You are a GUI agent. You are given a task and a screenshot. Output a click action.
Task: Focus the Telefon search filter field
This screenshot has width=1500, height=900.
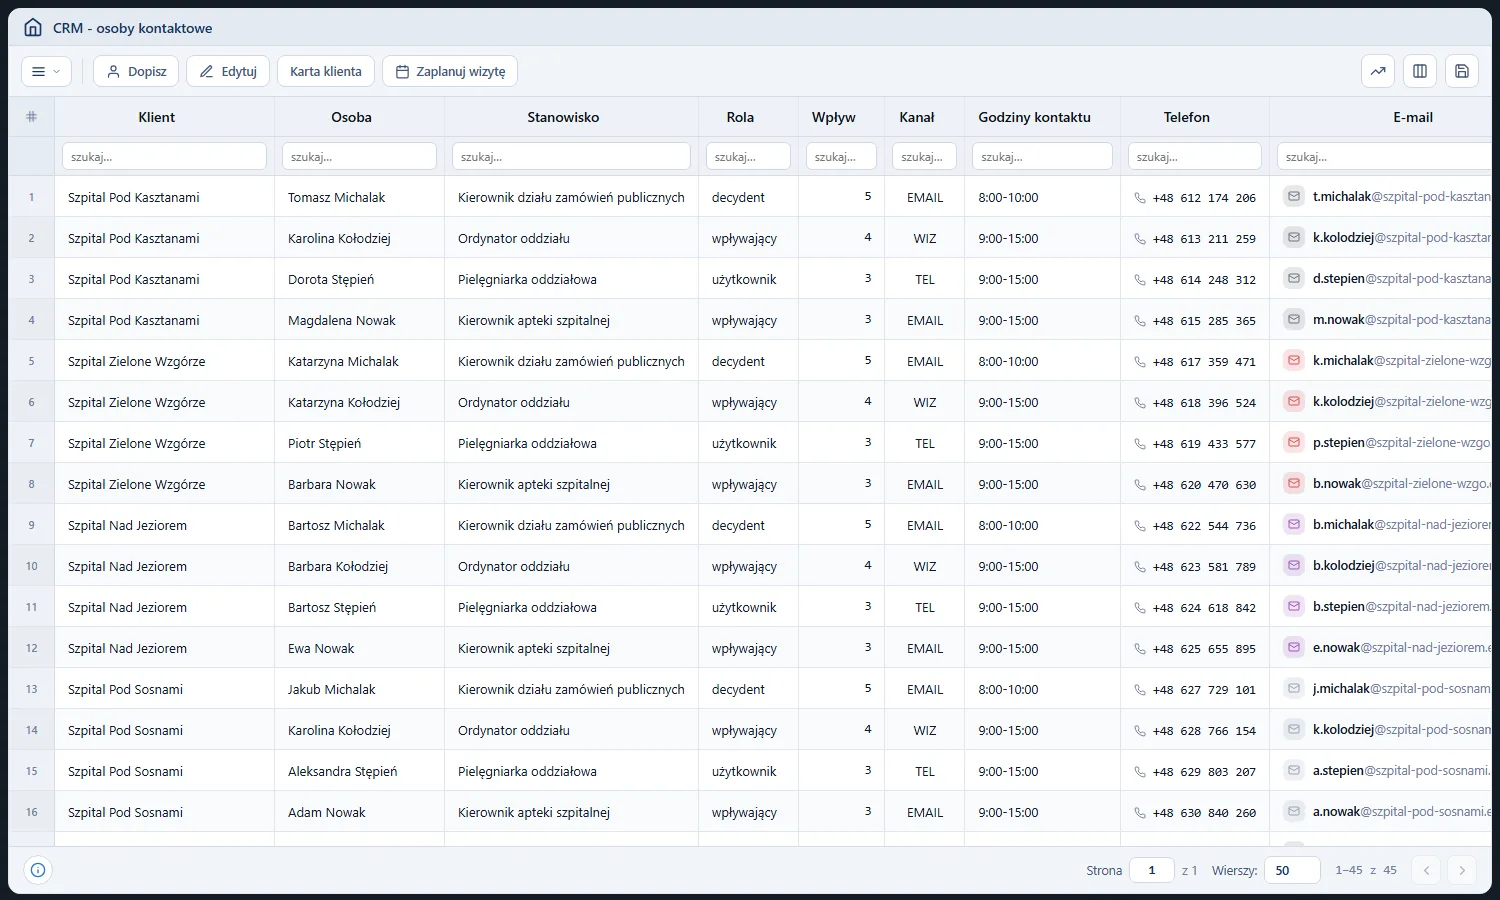point(1194,156)
